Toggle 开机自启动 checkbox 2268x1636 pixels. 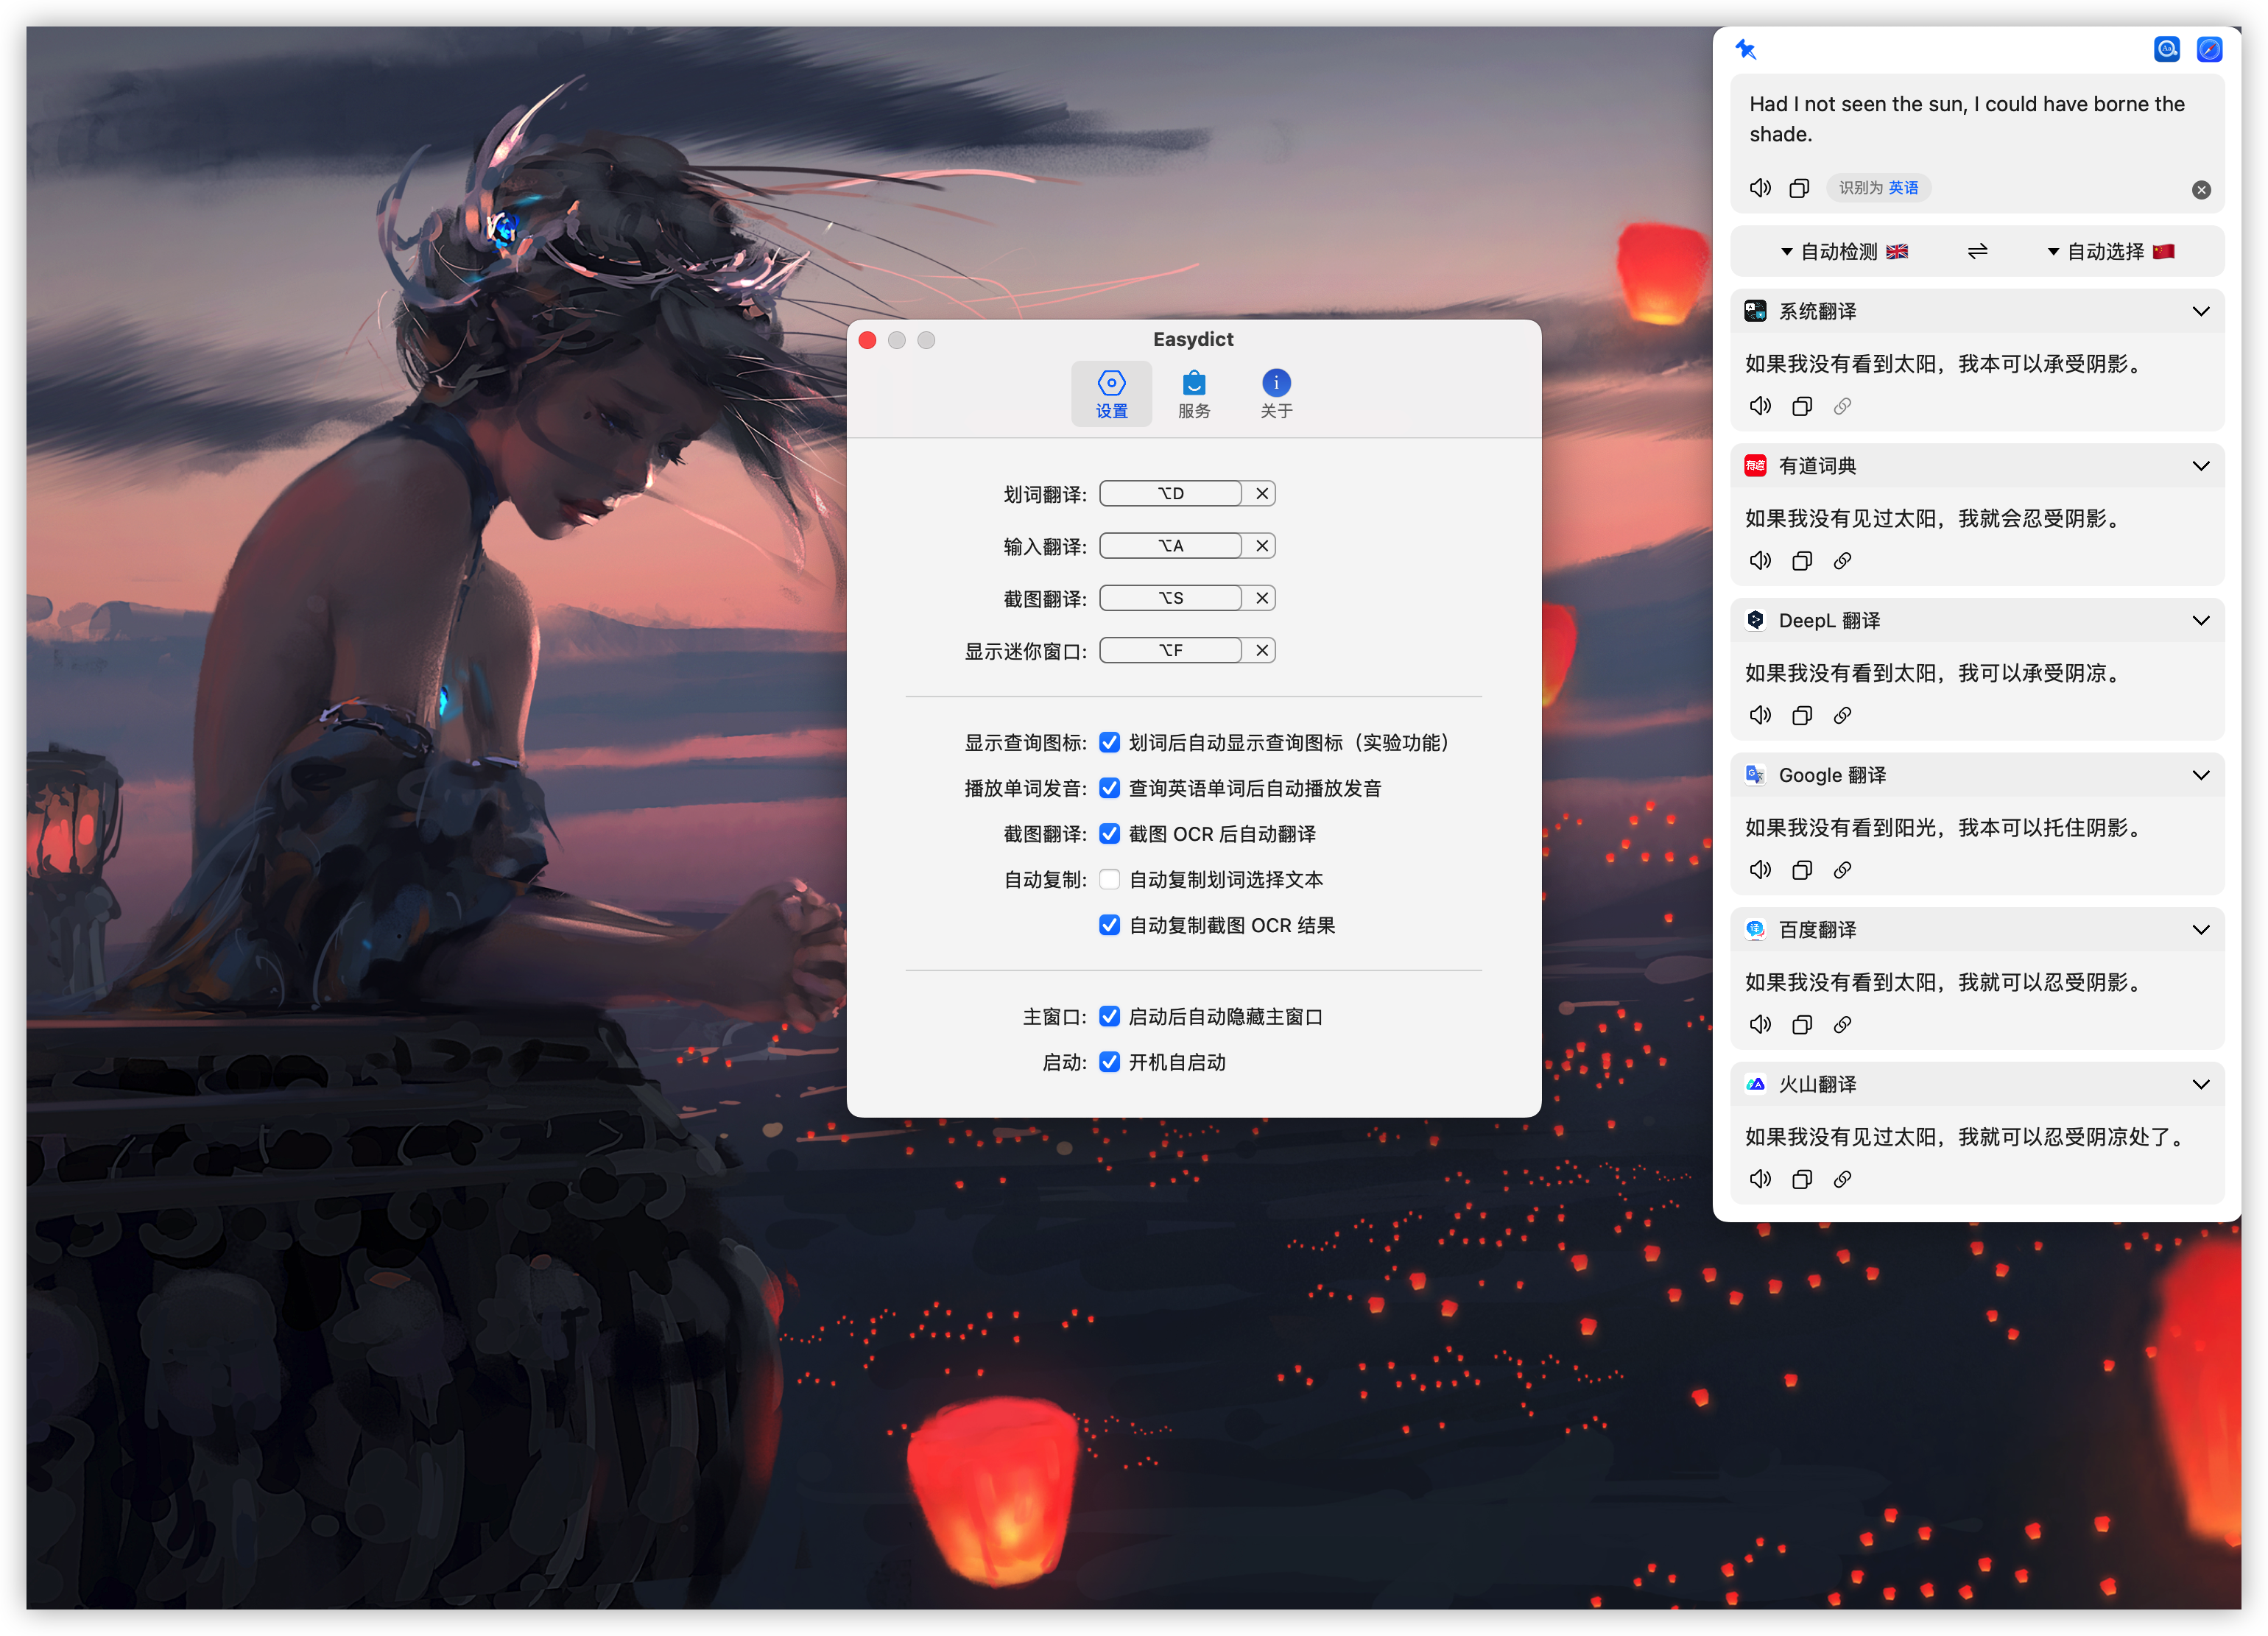pyautogui.click(x=1109, y=1062)
